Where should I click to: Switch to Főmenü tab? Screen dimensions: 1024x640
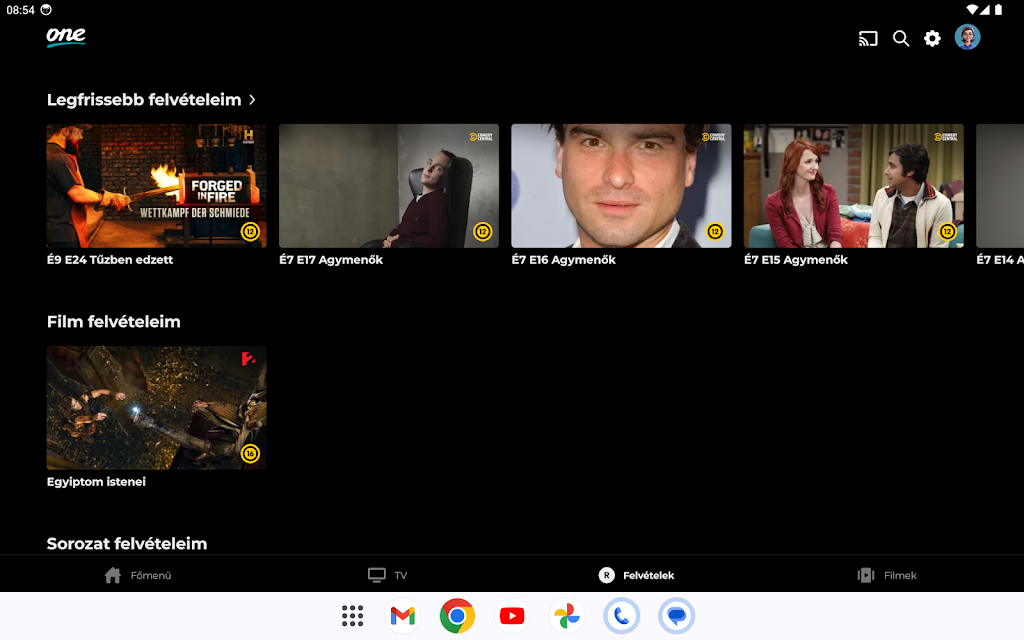[138, 575]
